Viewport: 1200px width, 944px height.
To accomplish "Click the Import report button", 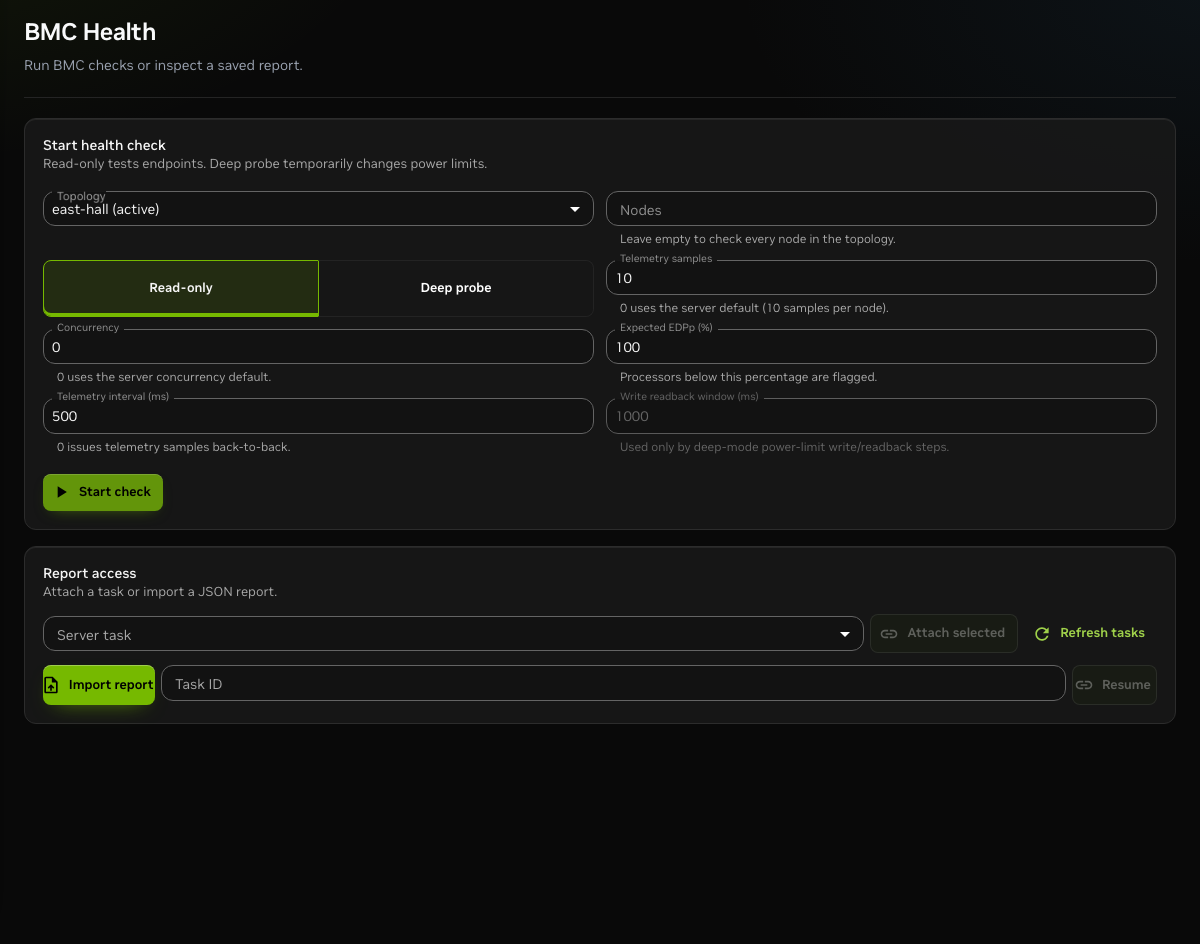I will [99, 685].
